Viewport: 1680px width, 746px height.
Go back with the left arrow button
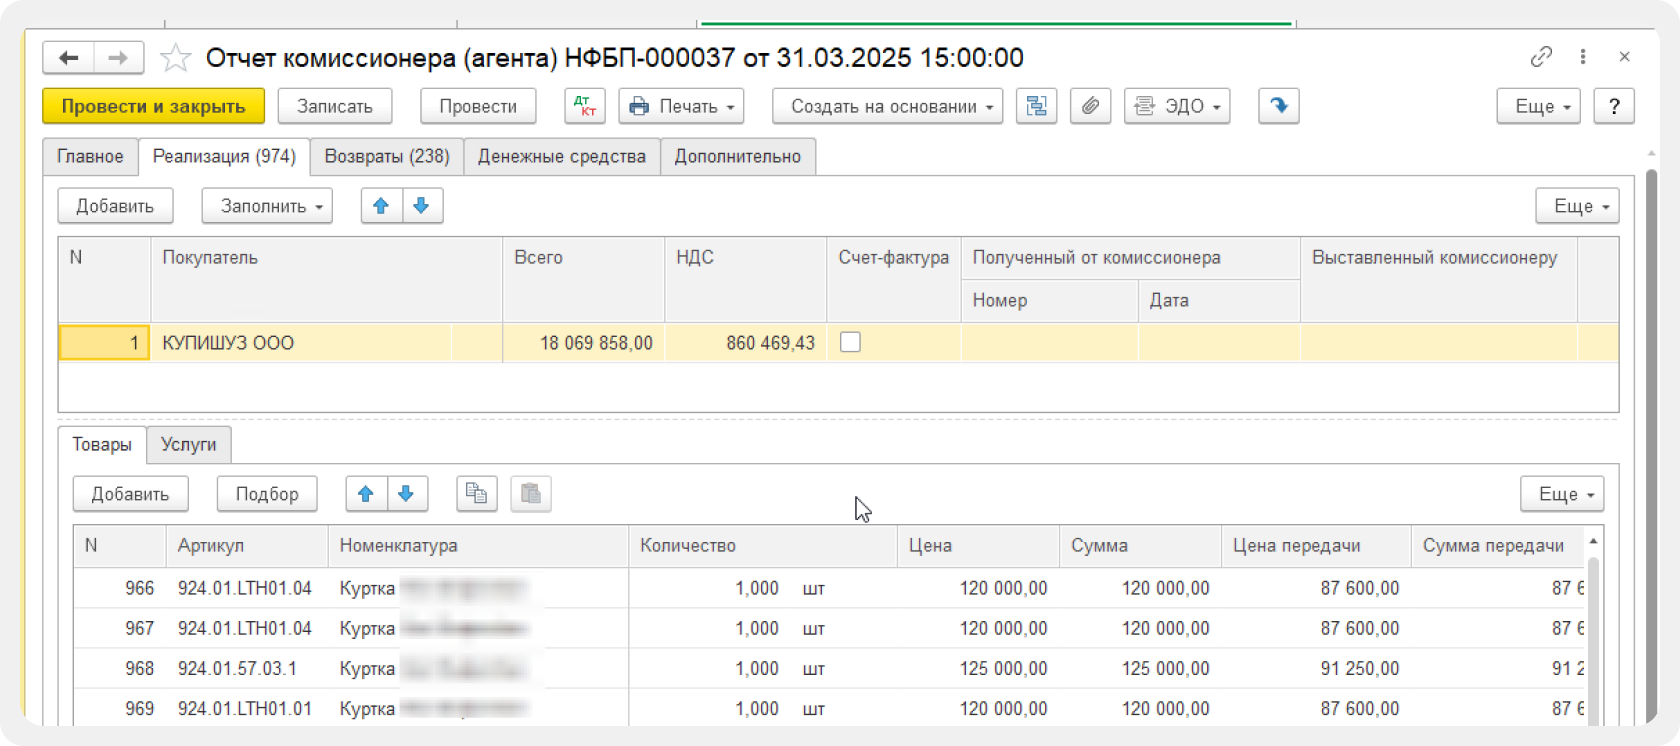[69, 58]
